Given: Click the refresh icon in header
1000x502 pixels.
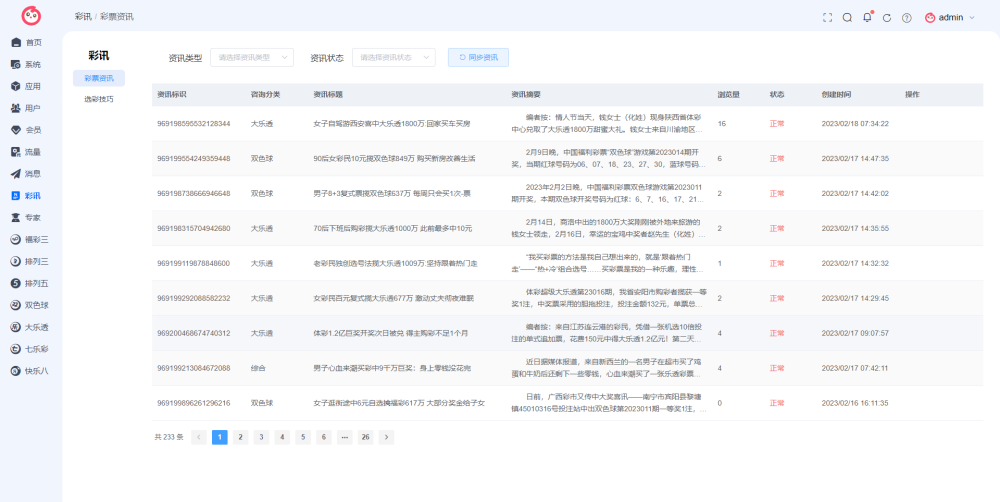Looking at the screenshot, I should click(886, 18).
